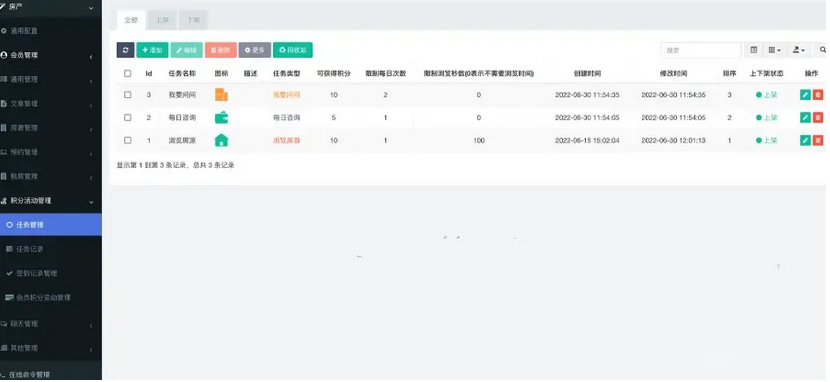Open the 回收站 recycle bin button
The width and height of the screenshot is (830, 382).
293,50
